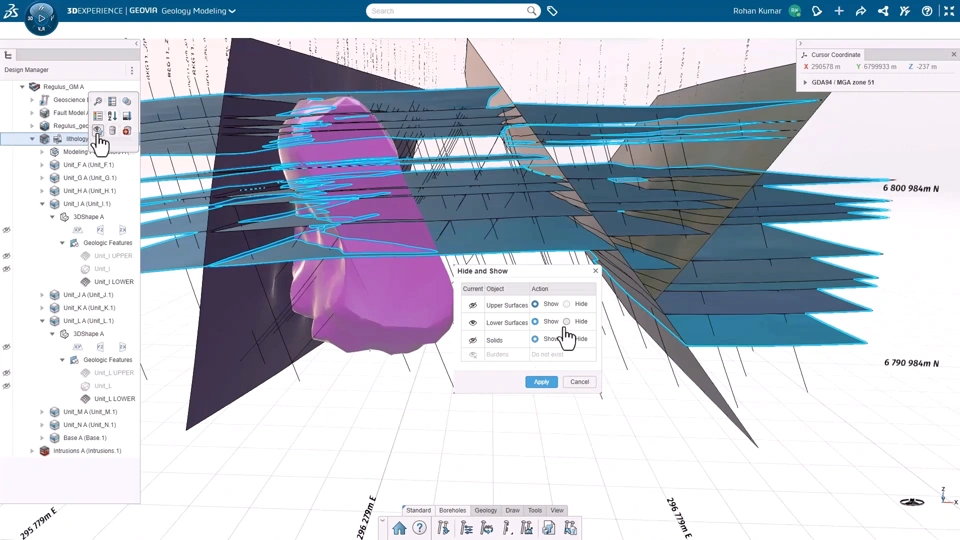Screen dimensions: 960x540
Task: Collapse Geologic Features under Unit_L A
Action: (62, 360)
